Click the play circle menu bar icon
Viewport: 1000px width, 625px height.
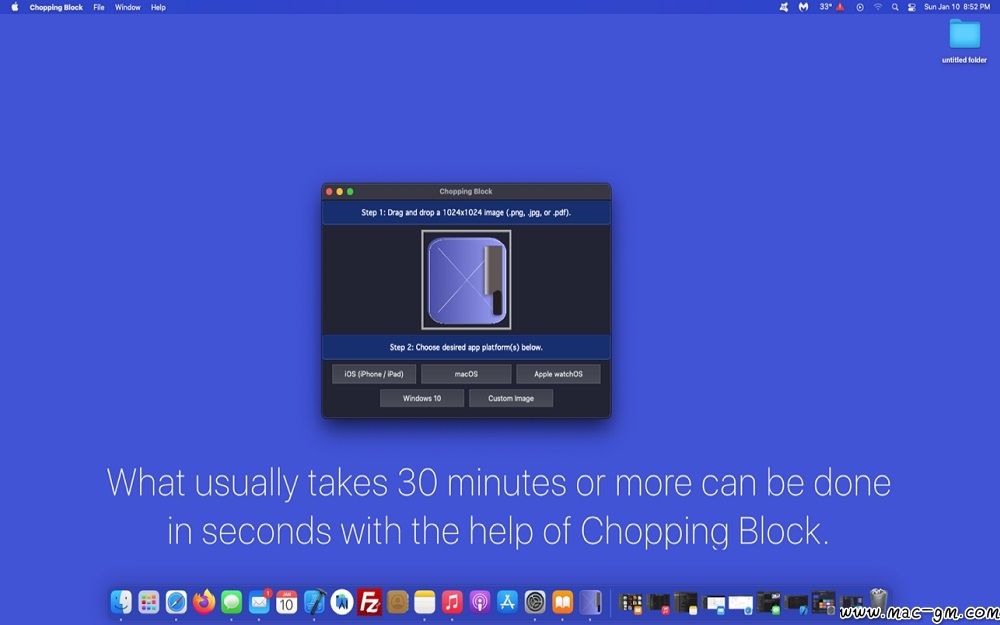tap(860, 7)
